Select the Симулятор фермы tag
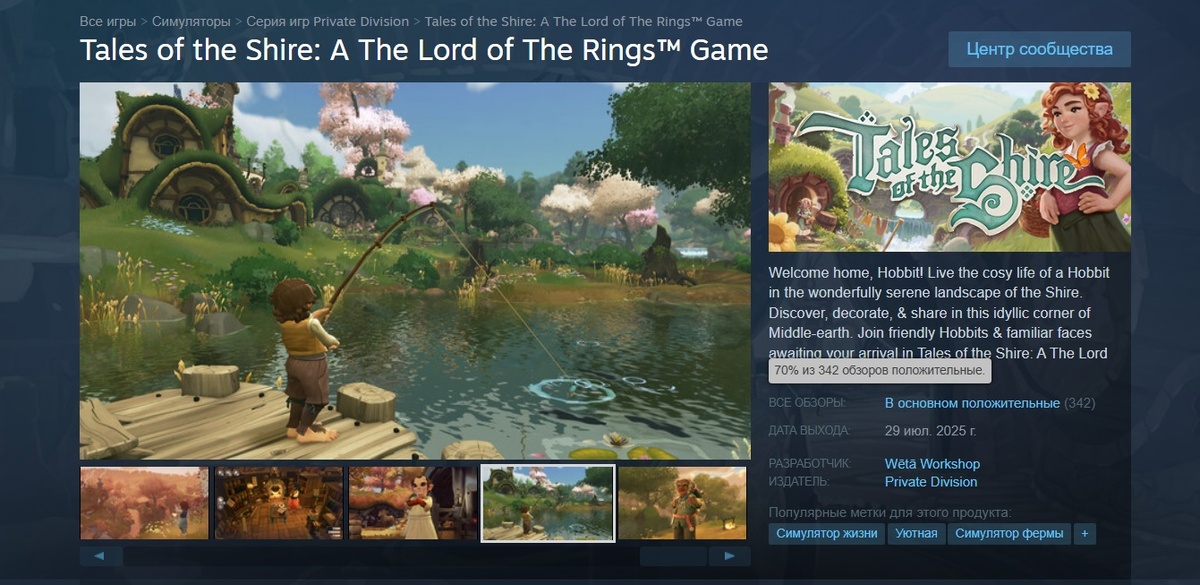This screenshot has width=1200, height=585. click(1009, 533)
